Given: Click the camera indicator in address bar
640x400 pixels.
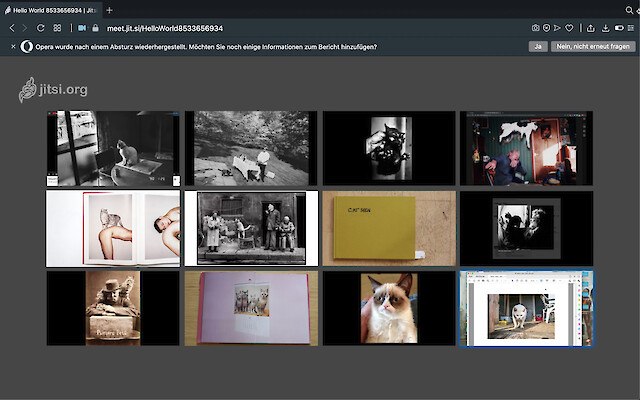Looking at the screenshot, I should point(82,28).
